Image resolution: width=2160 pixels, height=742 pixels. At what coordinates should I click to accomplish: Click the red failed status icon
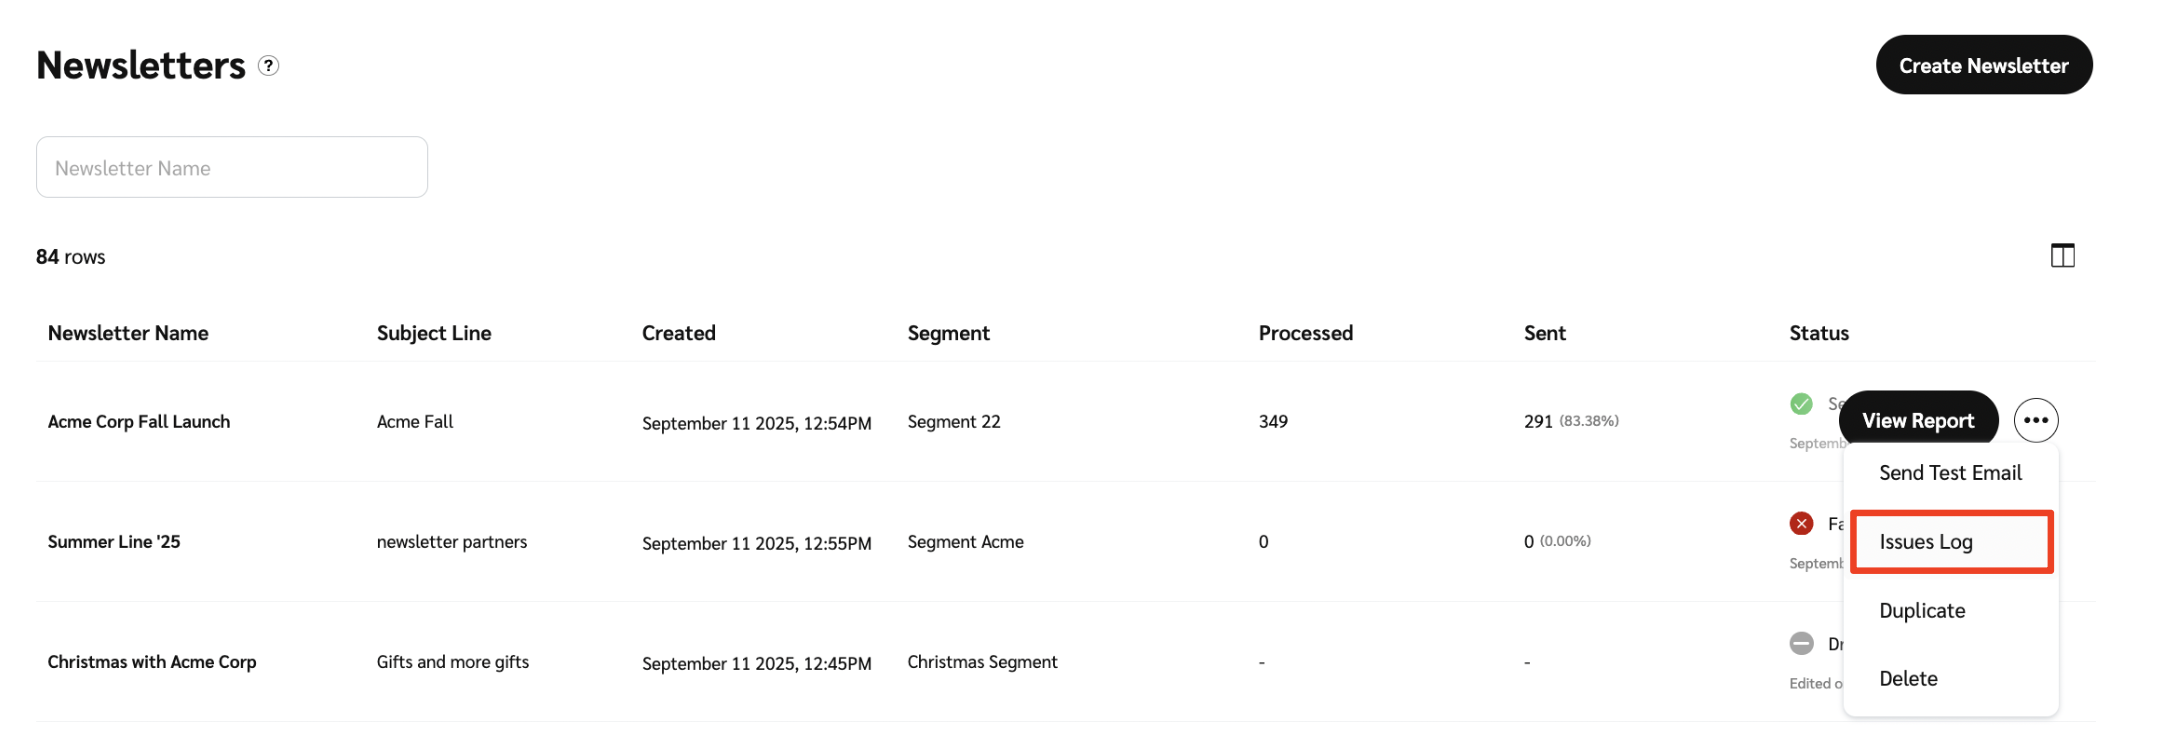point(1801,523)
